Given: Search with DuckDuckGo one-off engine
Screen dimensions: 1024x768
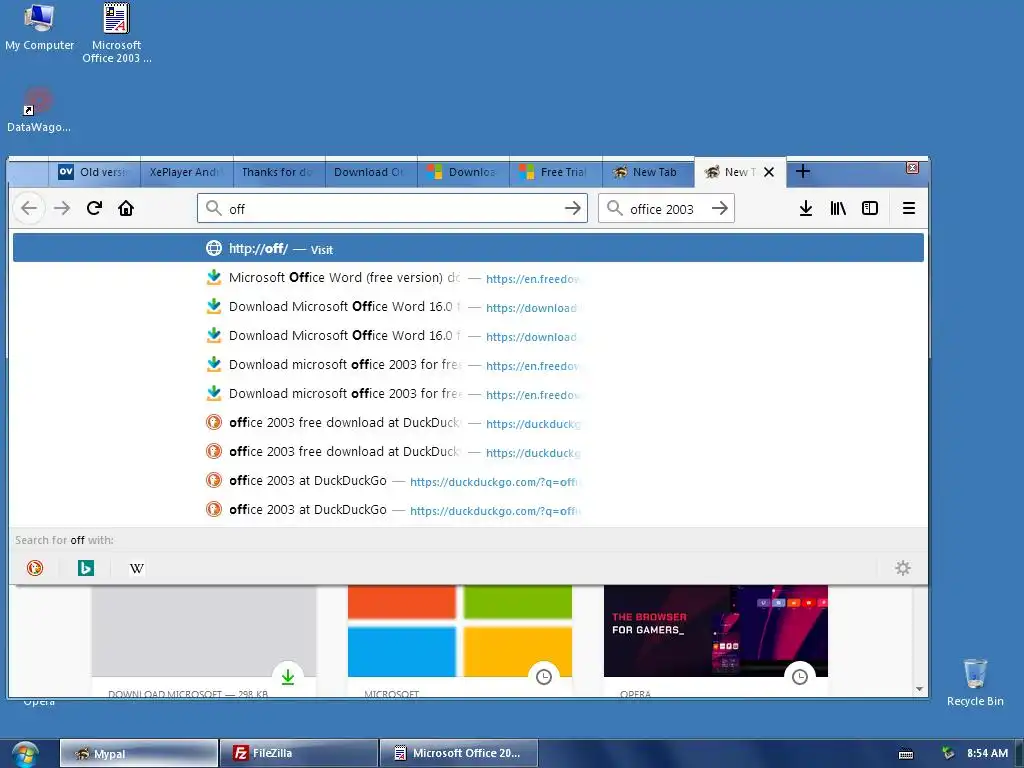Looking at the screenshot, I should click(35, 568).
